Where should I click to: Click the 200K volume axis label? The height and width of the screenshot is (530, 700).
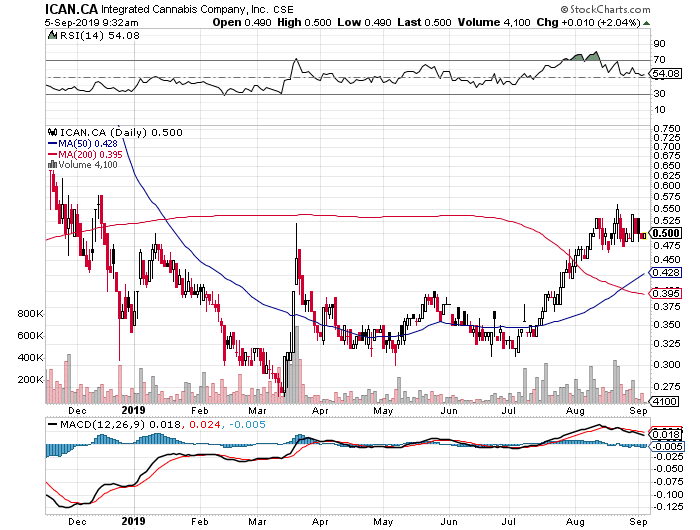click(30, 380)
